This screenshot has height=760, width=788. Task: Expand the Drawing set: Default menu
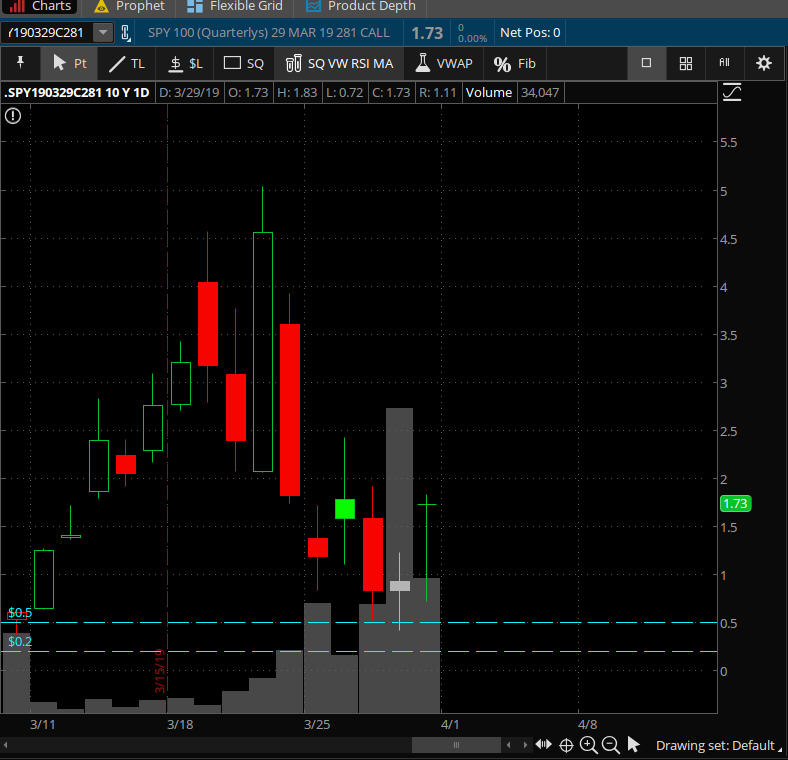click(x=716, y=745)
